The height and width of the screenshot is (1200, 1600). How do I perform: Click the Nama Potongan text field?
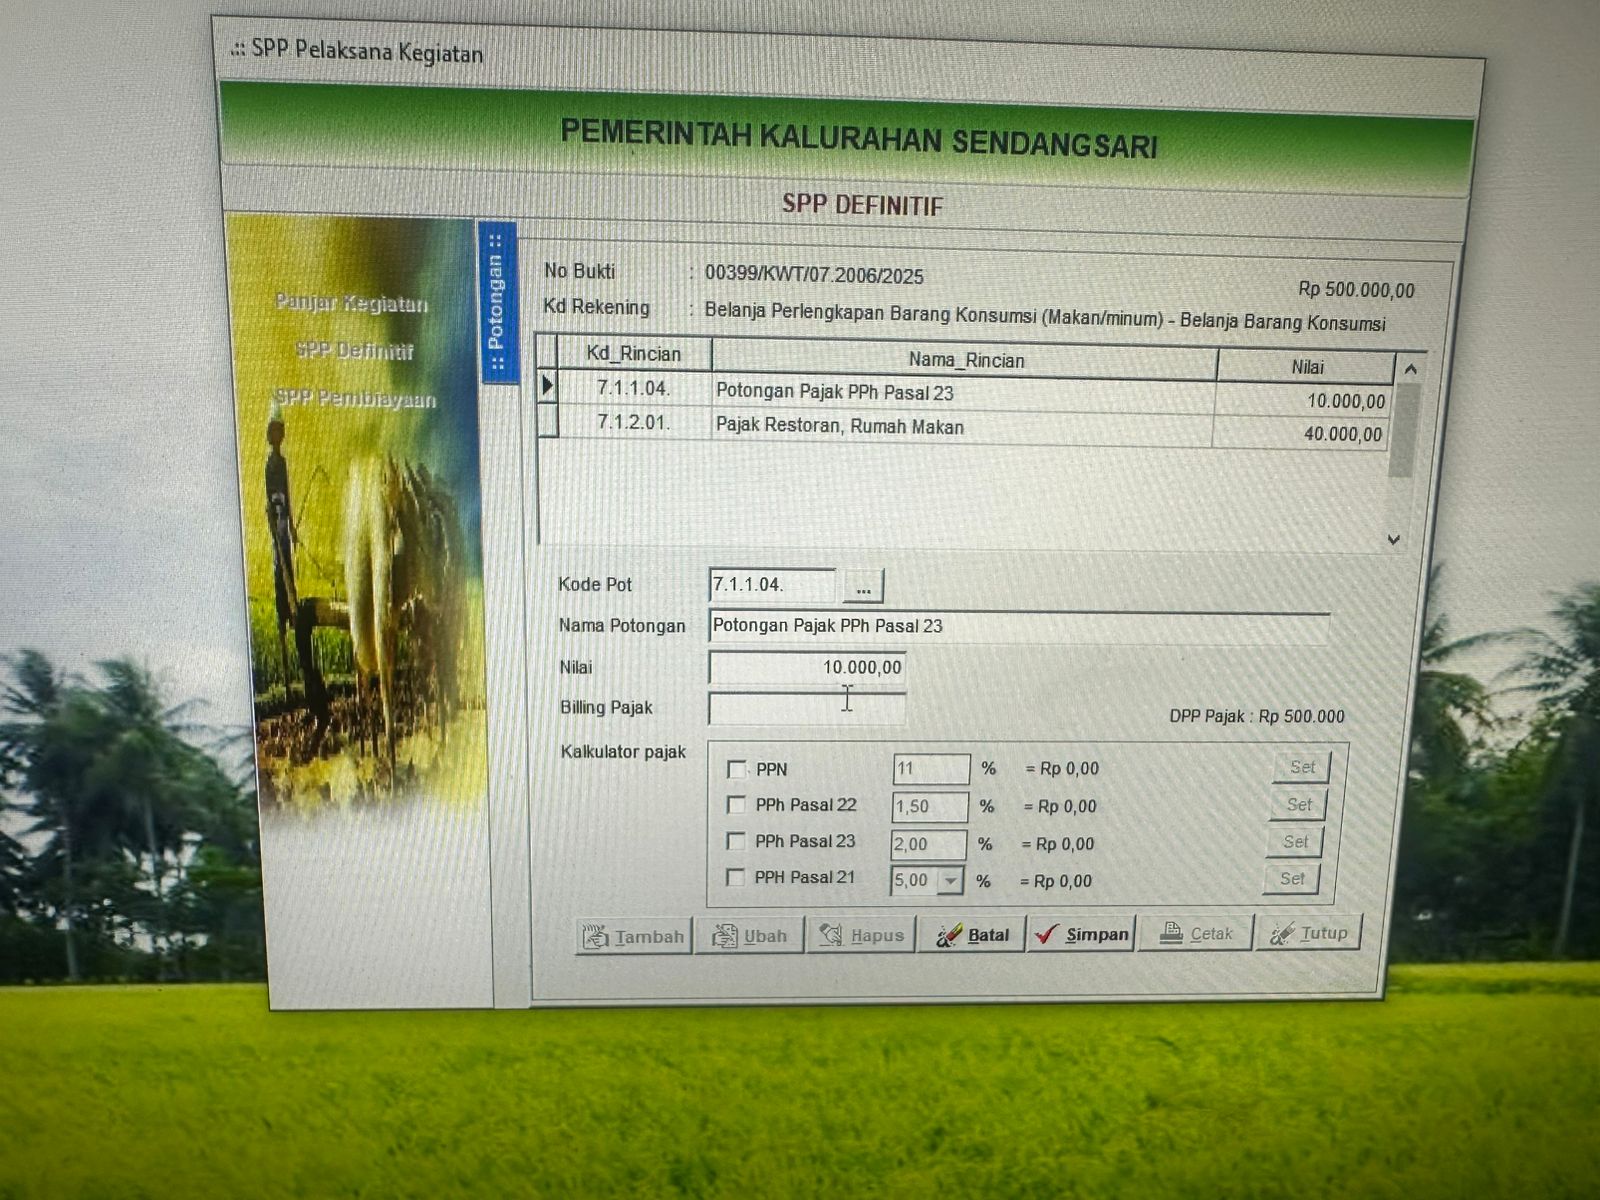pos(1019,627)
